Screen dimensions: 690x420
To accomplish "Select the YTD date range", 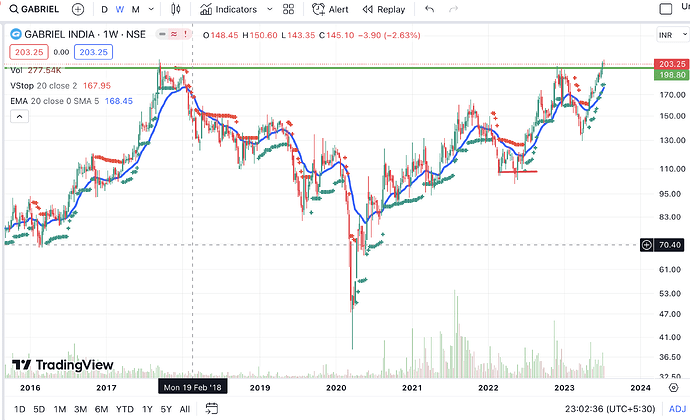I will coord(125,409).
